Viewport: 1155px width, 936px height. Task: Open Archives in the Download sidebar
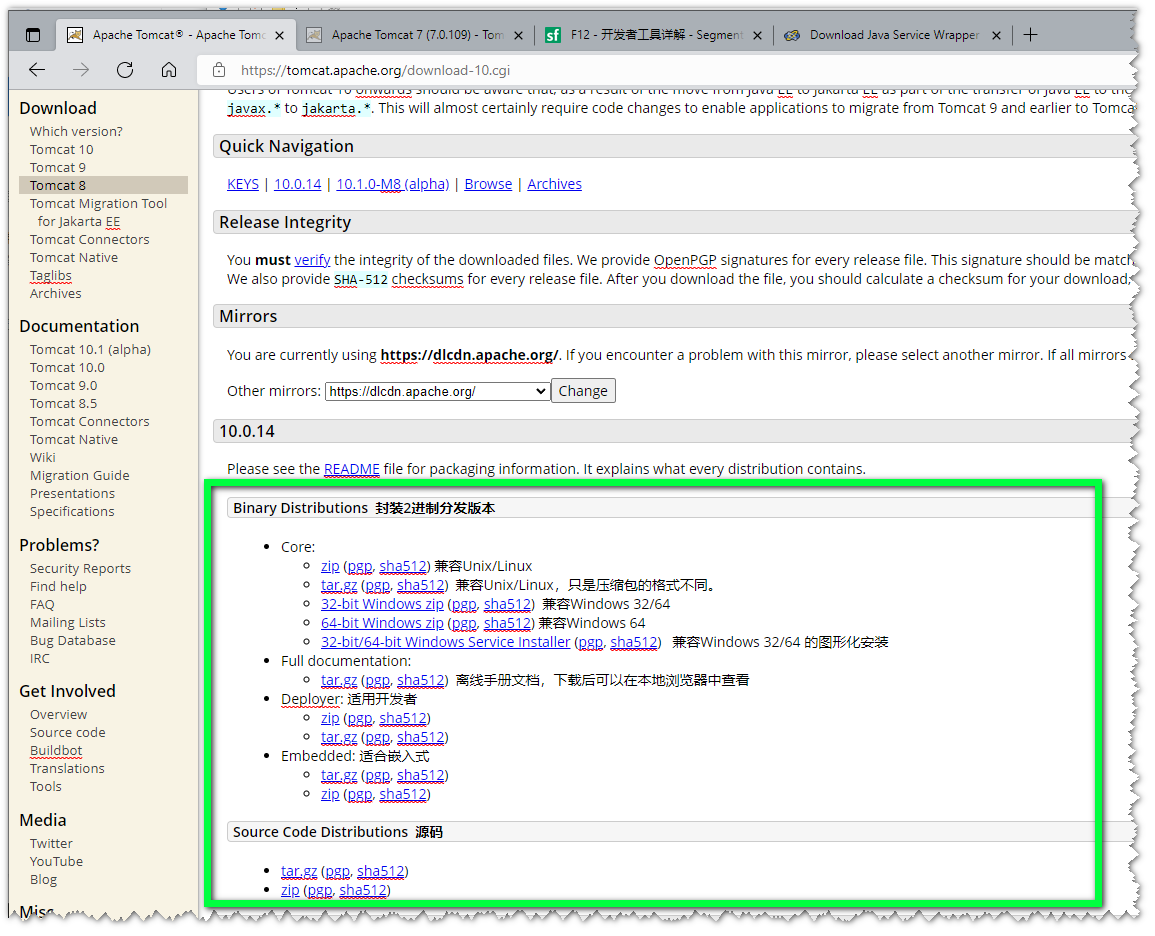(55, 294)
